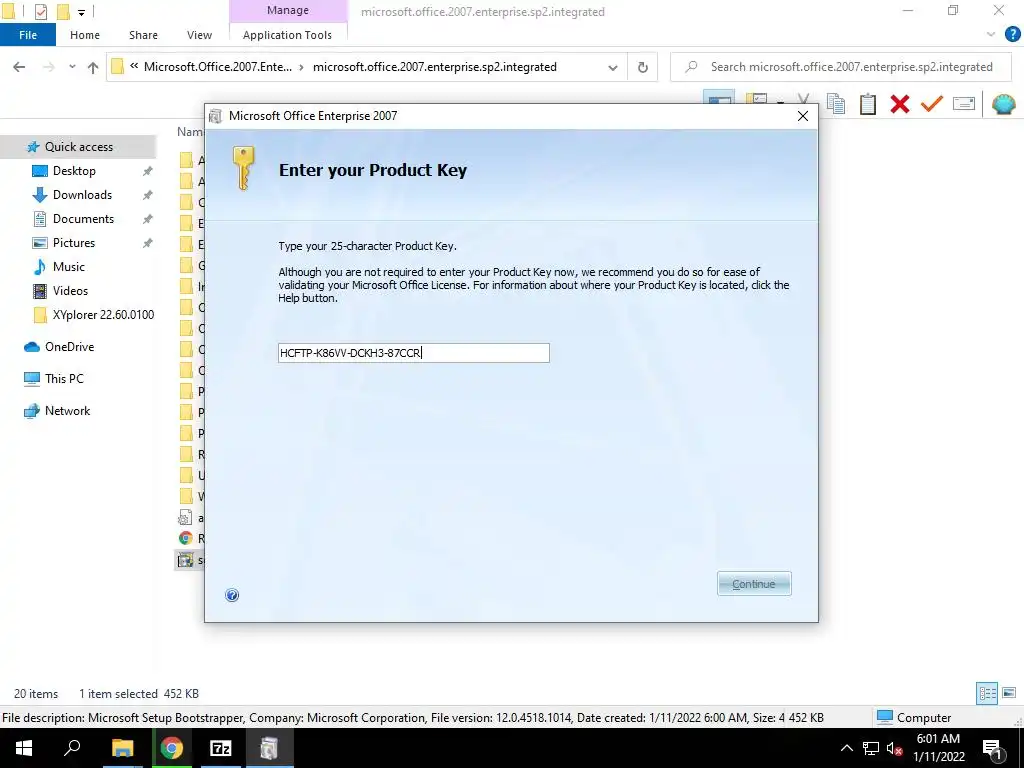1024x768 pixels.
Task: Click the Properties icon in quick access toolbar
Action: (x=40, y=12)
